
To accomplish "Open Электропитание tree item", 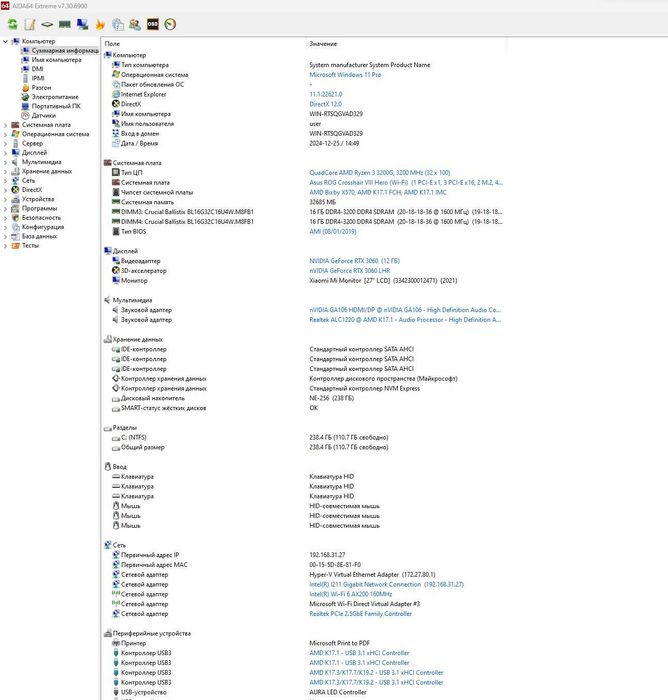I will [55, 97].
